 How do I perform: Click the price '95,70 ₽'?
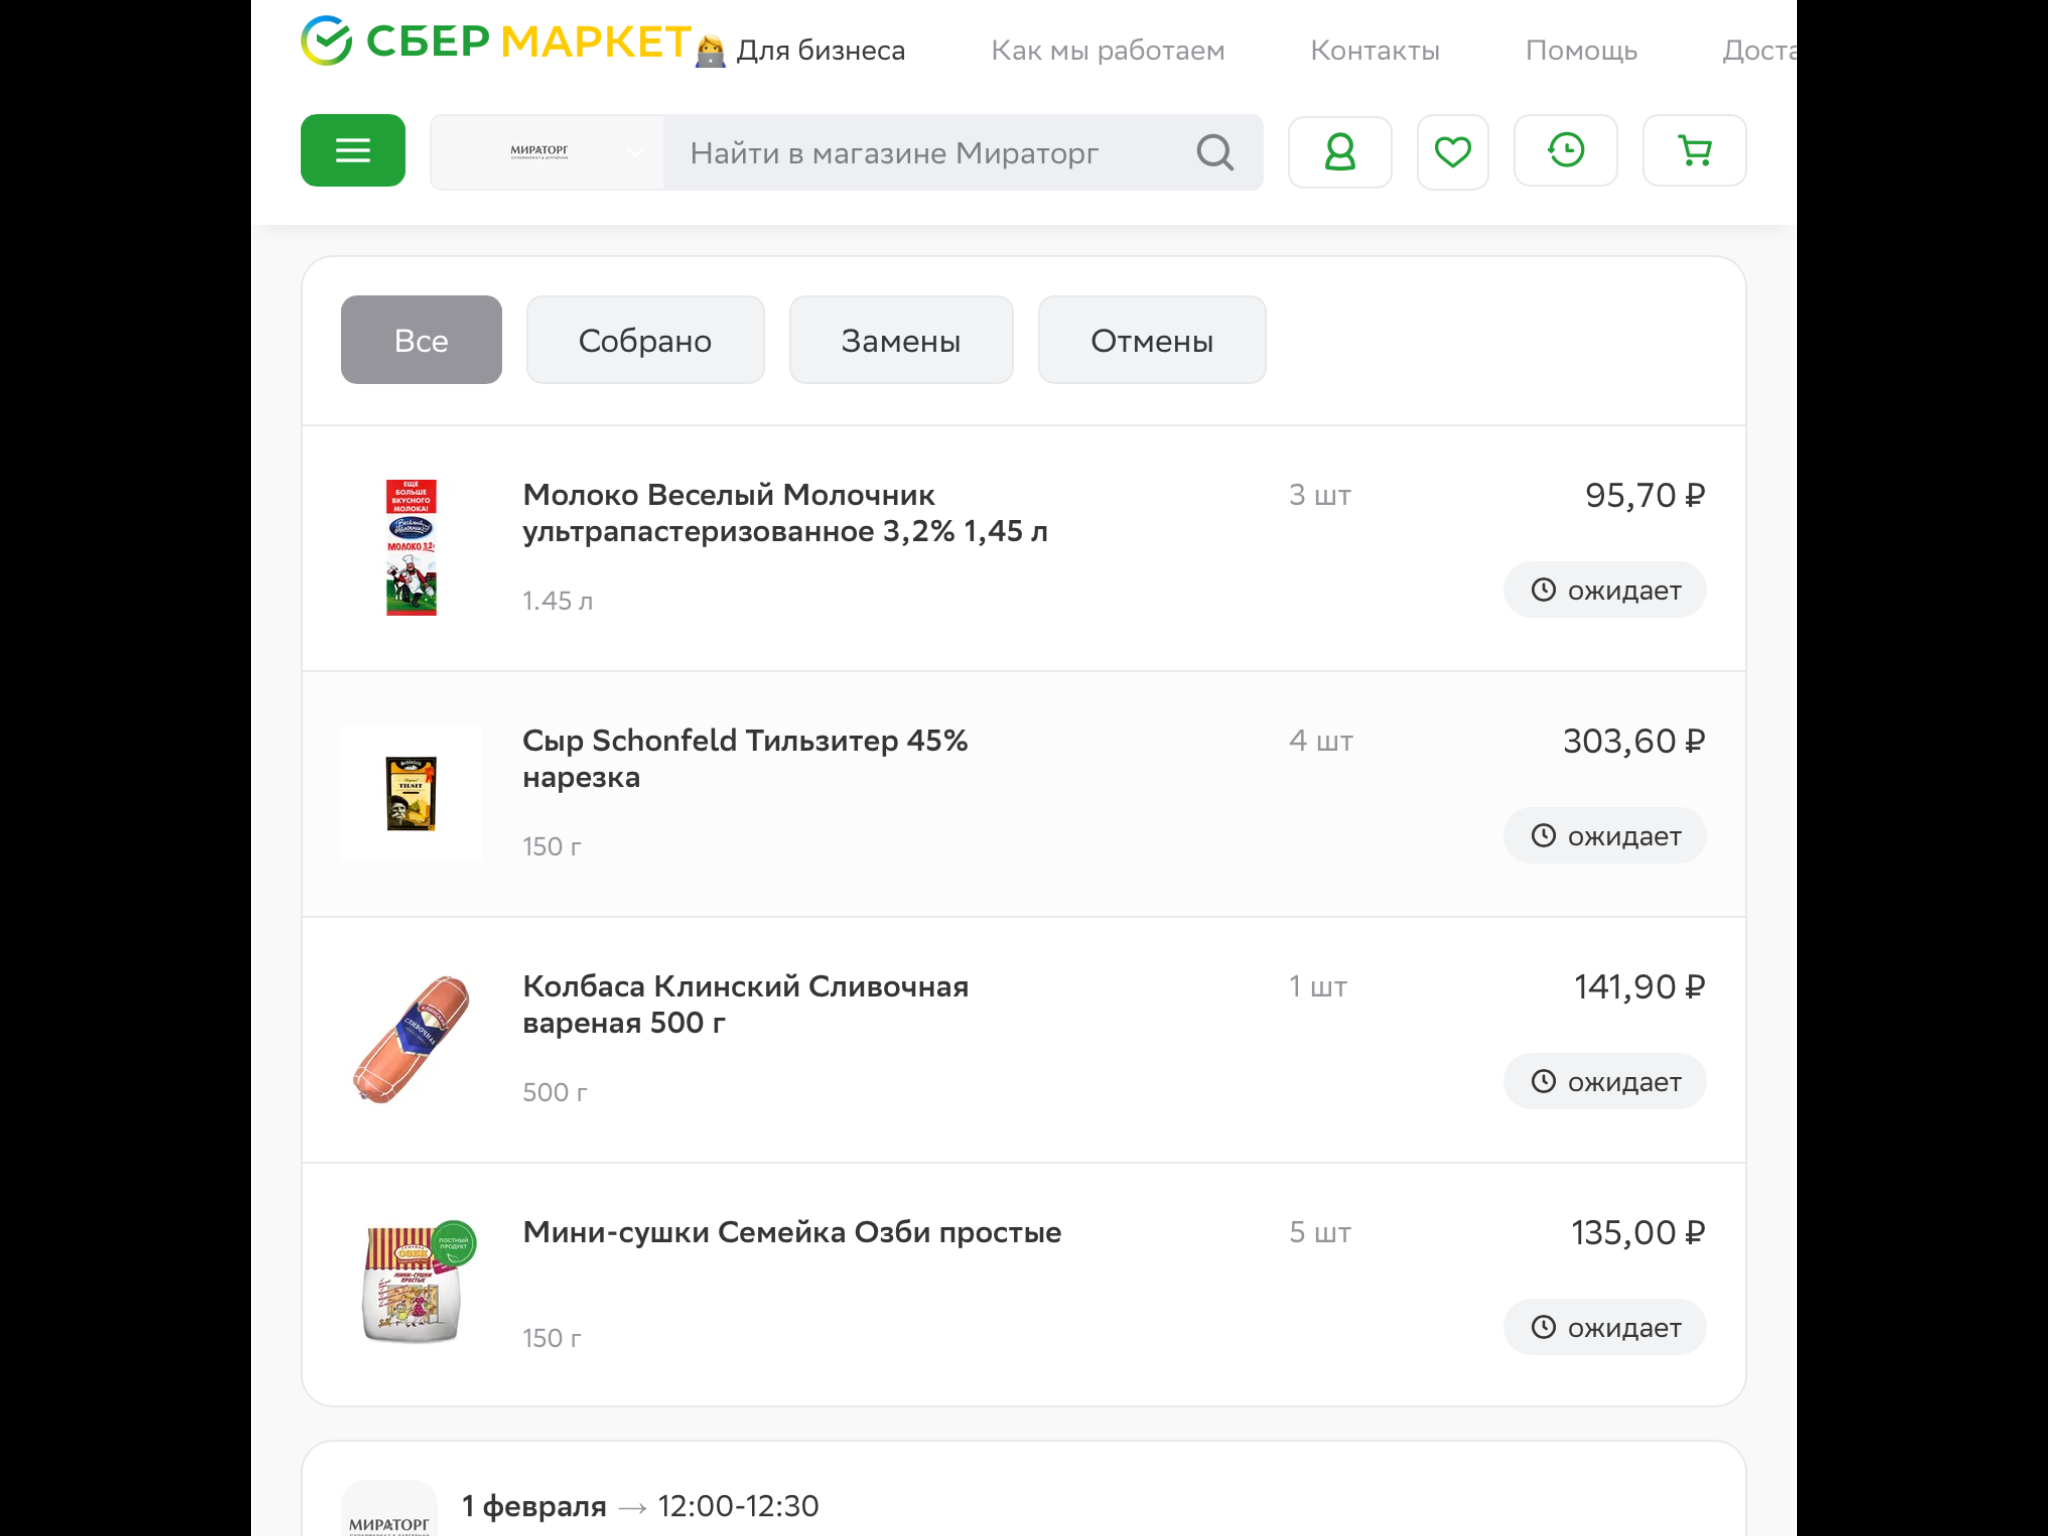pyautogui.click(x=1645, y=495)
